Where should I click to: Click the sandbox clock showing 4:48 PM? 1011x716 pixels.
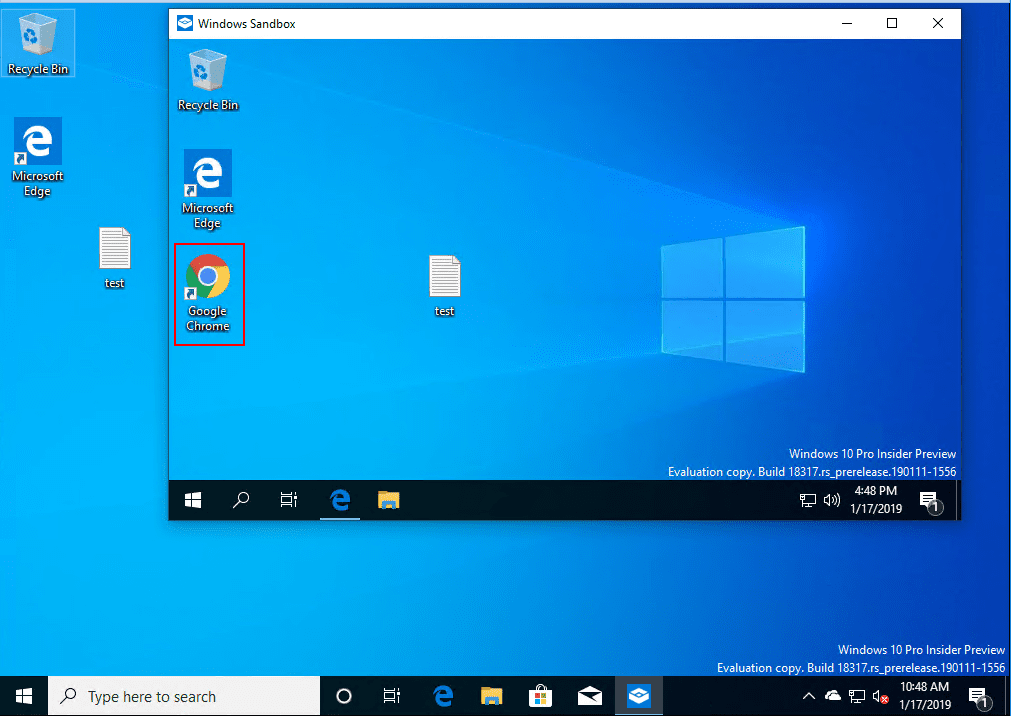875,500
